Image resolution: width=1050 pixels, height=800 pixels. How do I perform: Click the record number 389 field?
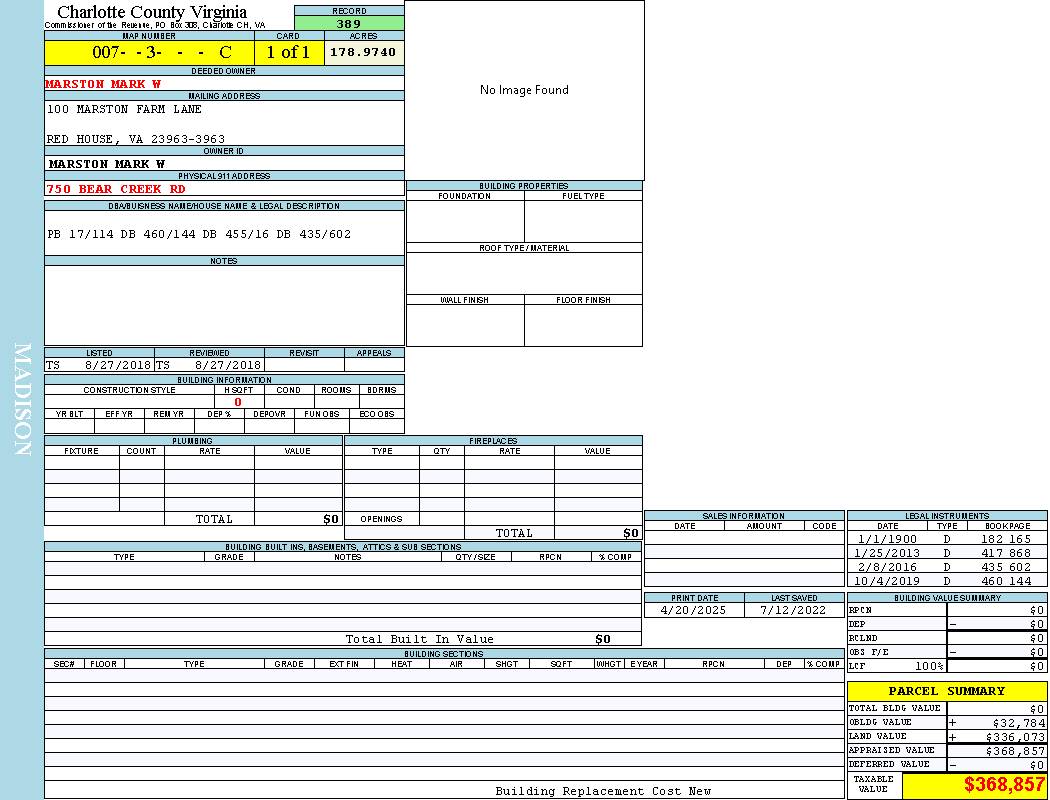pyautogui.click(x=349, y=23)
